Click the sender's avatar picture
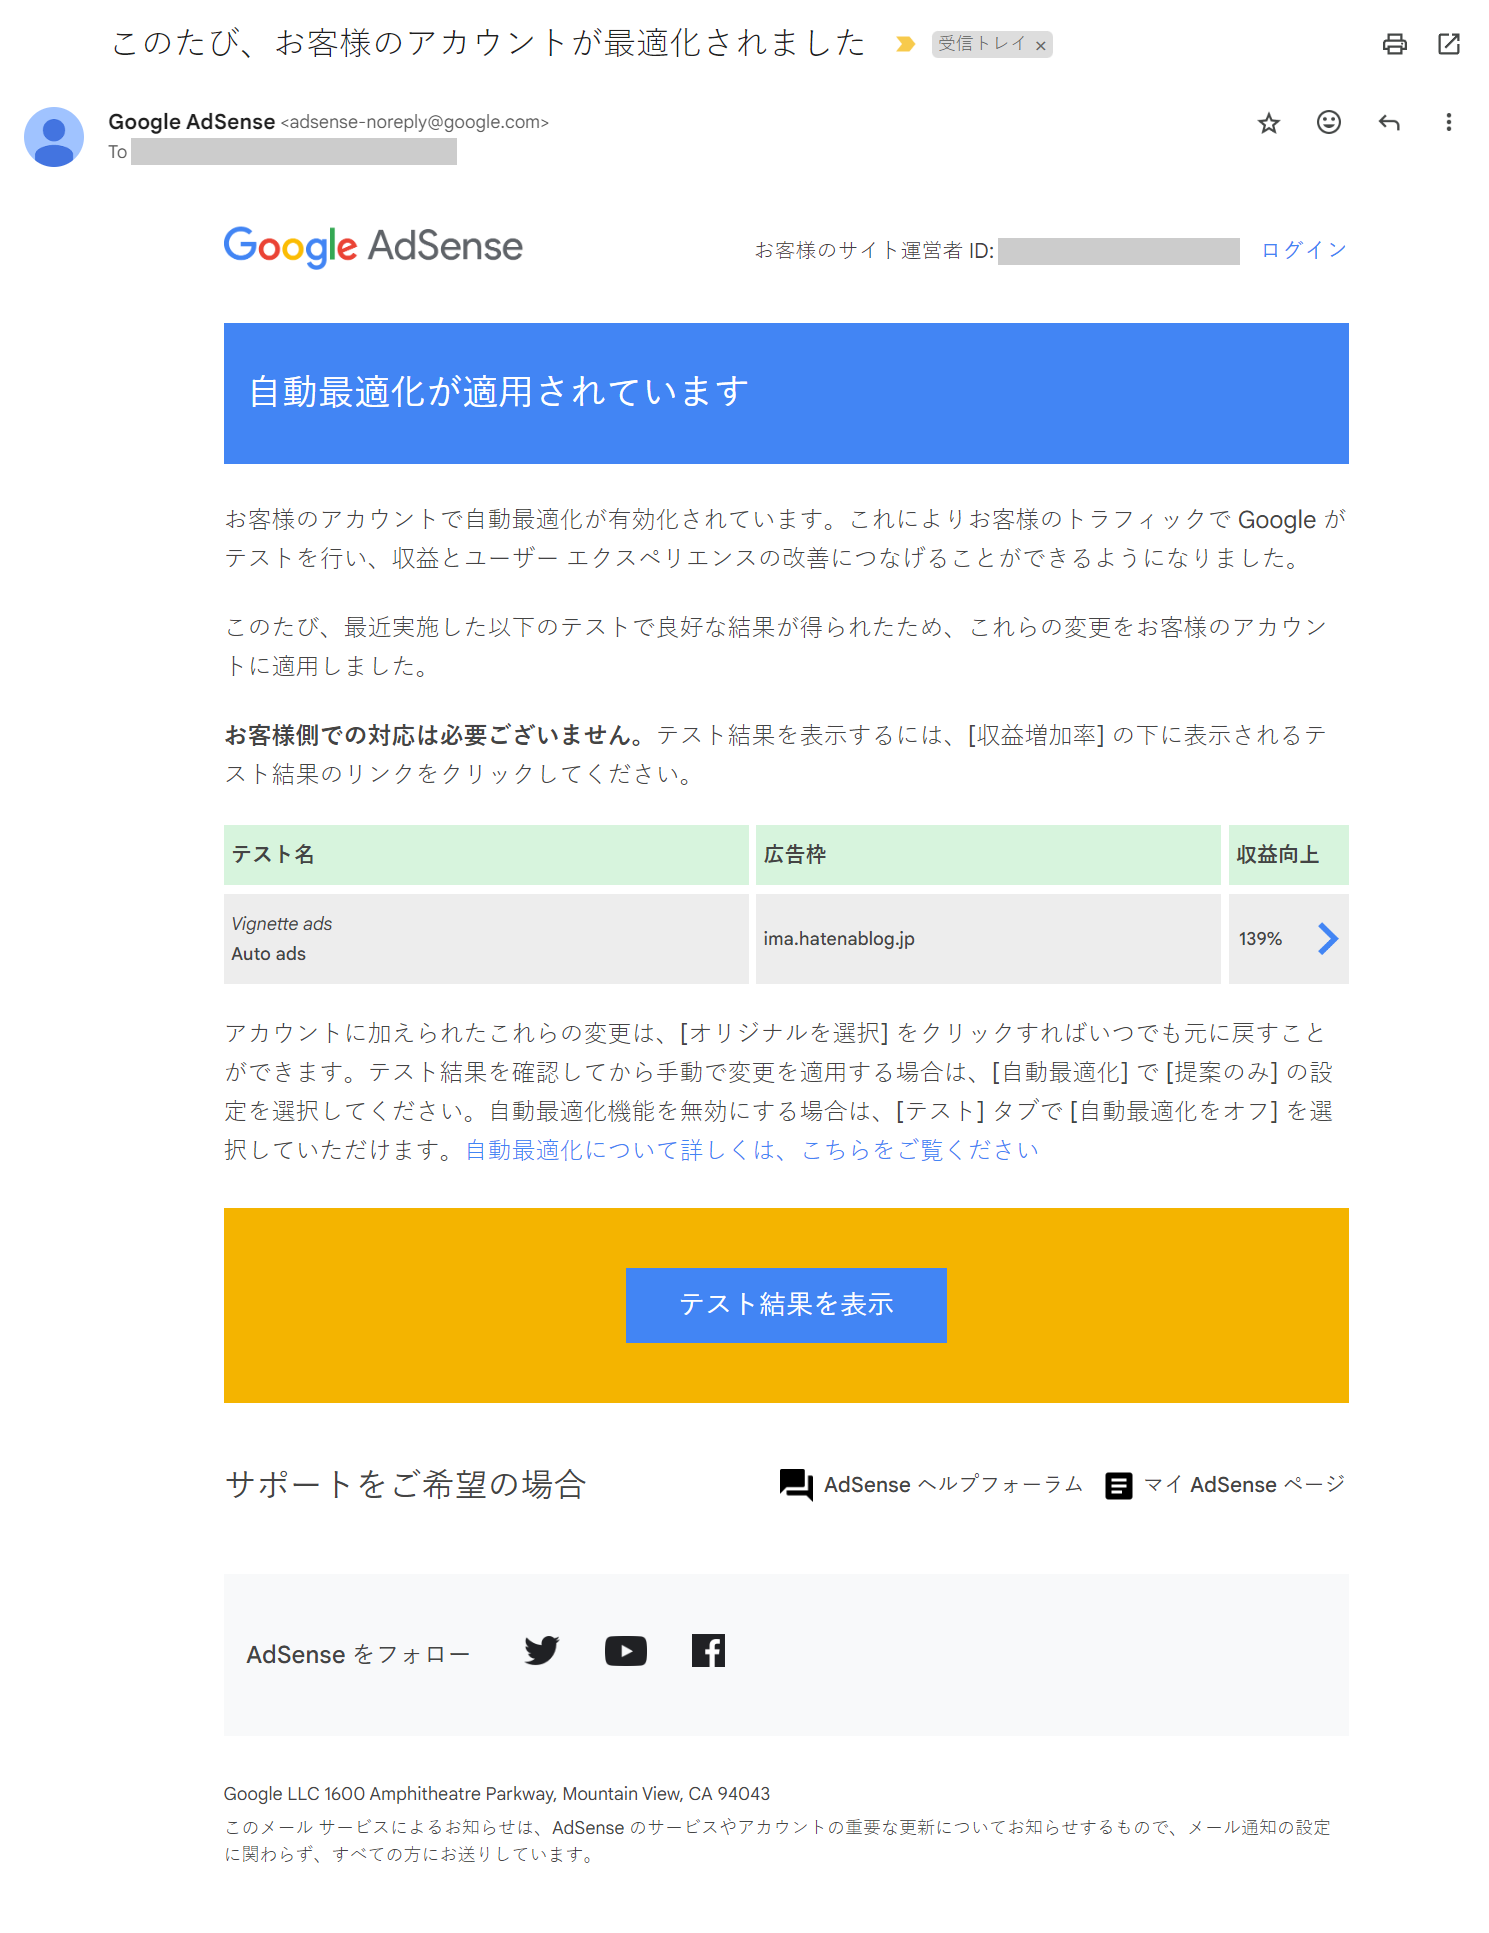Image resolution: width=1489 pixels, height=1933 pixels. [54, 137]
